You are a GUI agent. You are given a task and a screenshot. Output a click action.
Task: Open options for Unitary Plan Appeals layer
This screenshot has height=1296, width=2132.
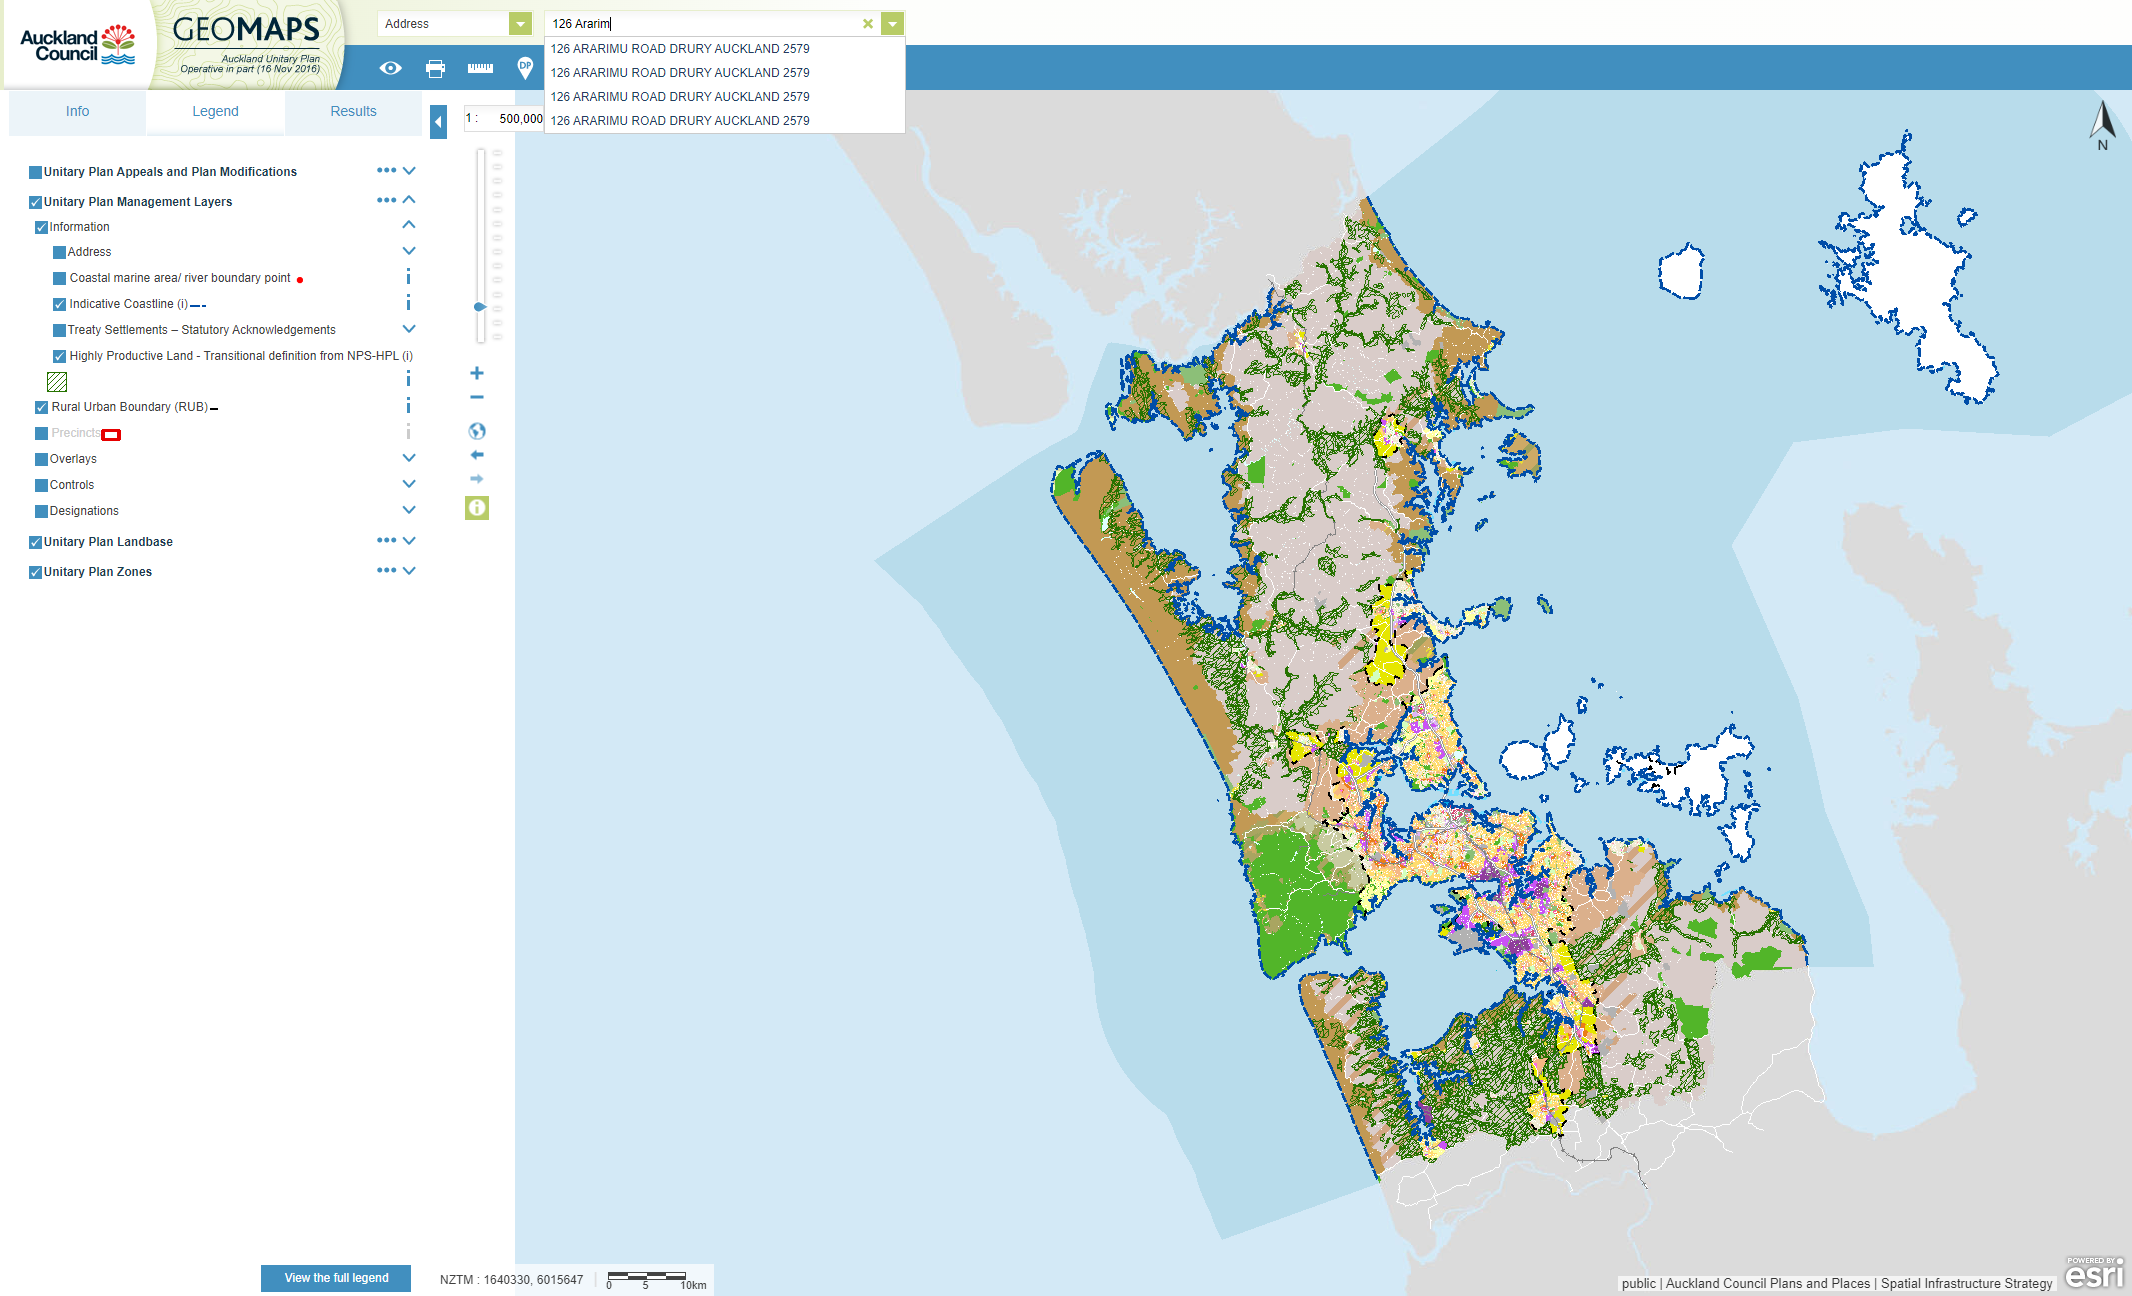click(x=386, y=171)
